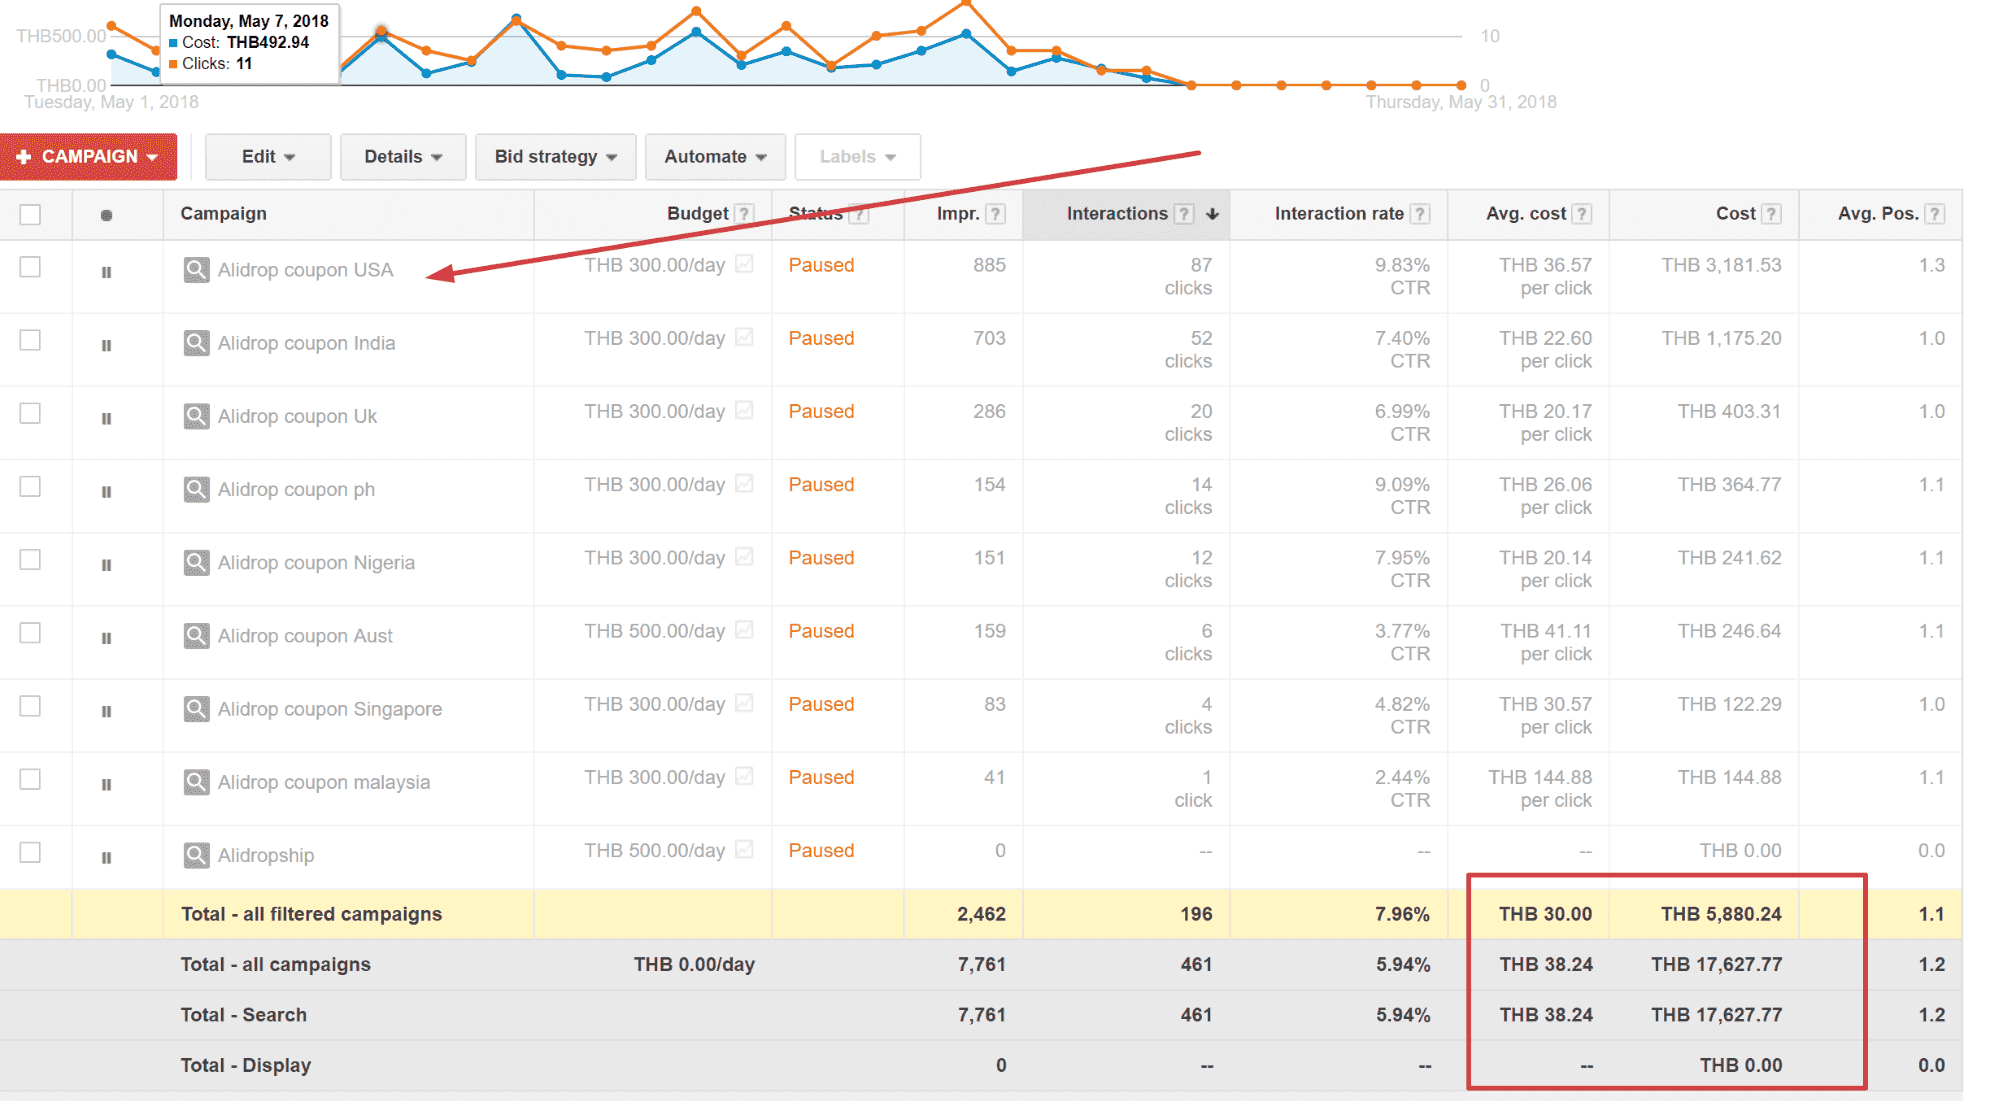The image size is (1999, 1102).
Task: Click the search icon beside Alidrop coupon Aust
Action: pos(196,635)
